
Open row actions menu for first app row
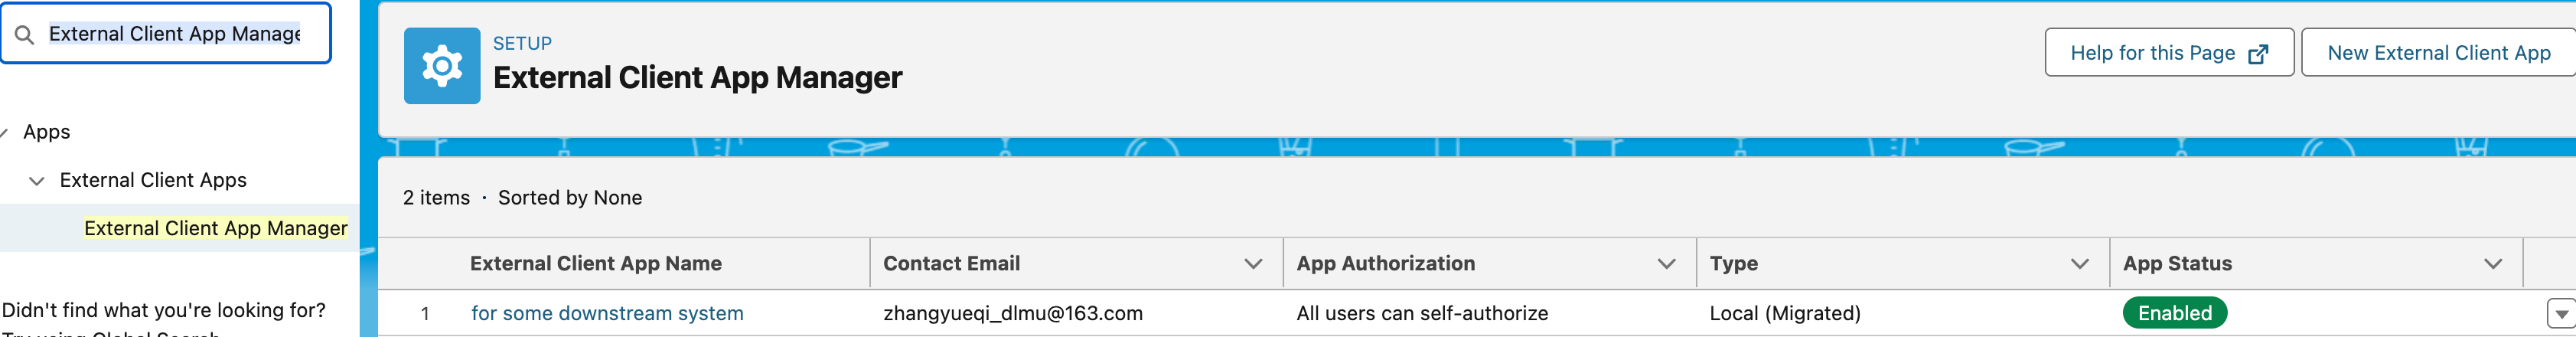click(x=2559, y=314)
